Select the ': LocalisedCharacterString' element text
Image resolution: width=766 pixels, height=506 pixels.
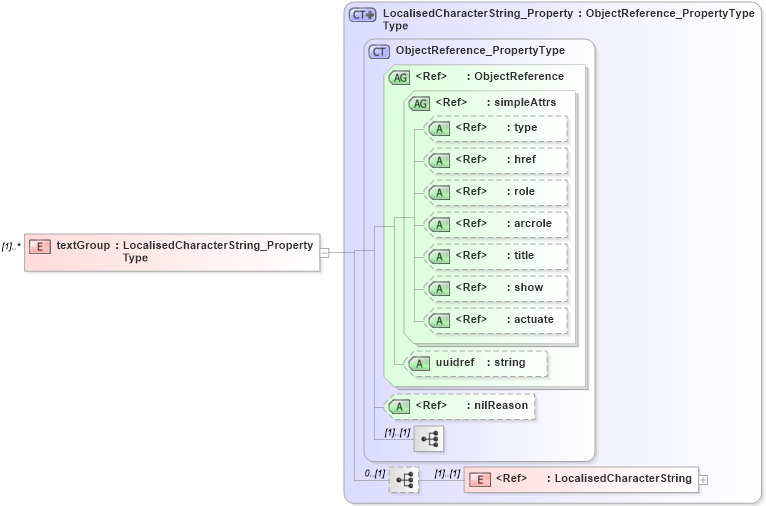point(619,478)
